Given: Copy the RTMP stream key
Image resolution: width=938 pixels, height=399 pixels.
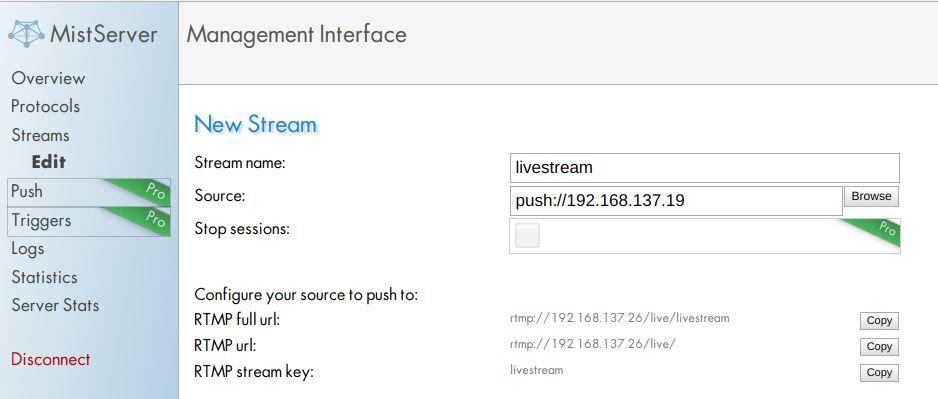Looking at the screenshot, I should (x=879, y=373).
